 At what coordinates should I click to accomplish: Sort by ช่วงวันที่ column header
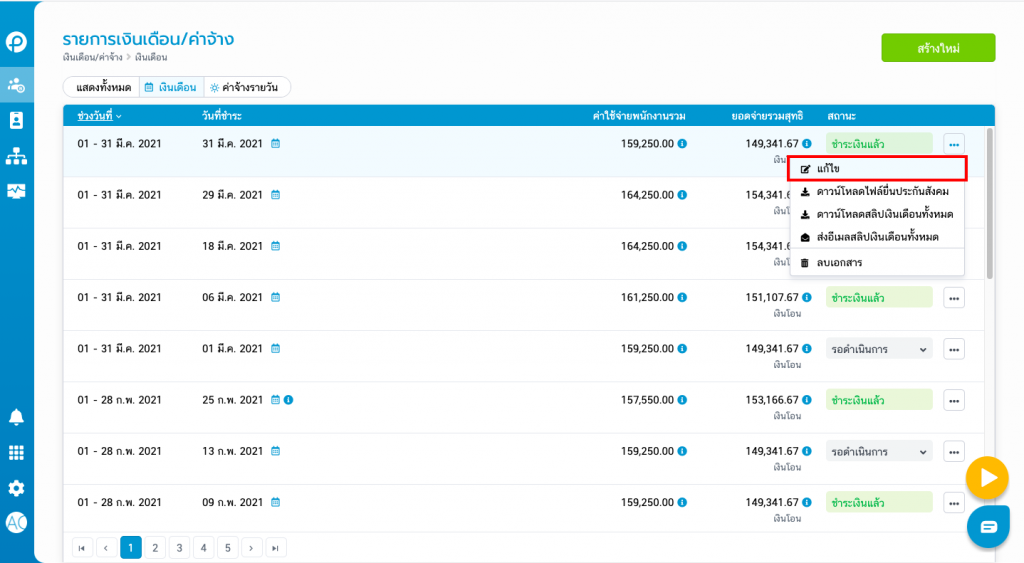(x=99, y=116)
